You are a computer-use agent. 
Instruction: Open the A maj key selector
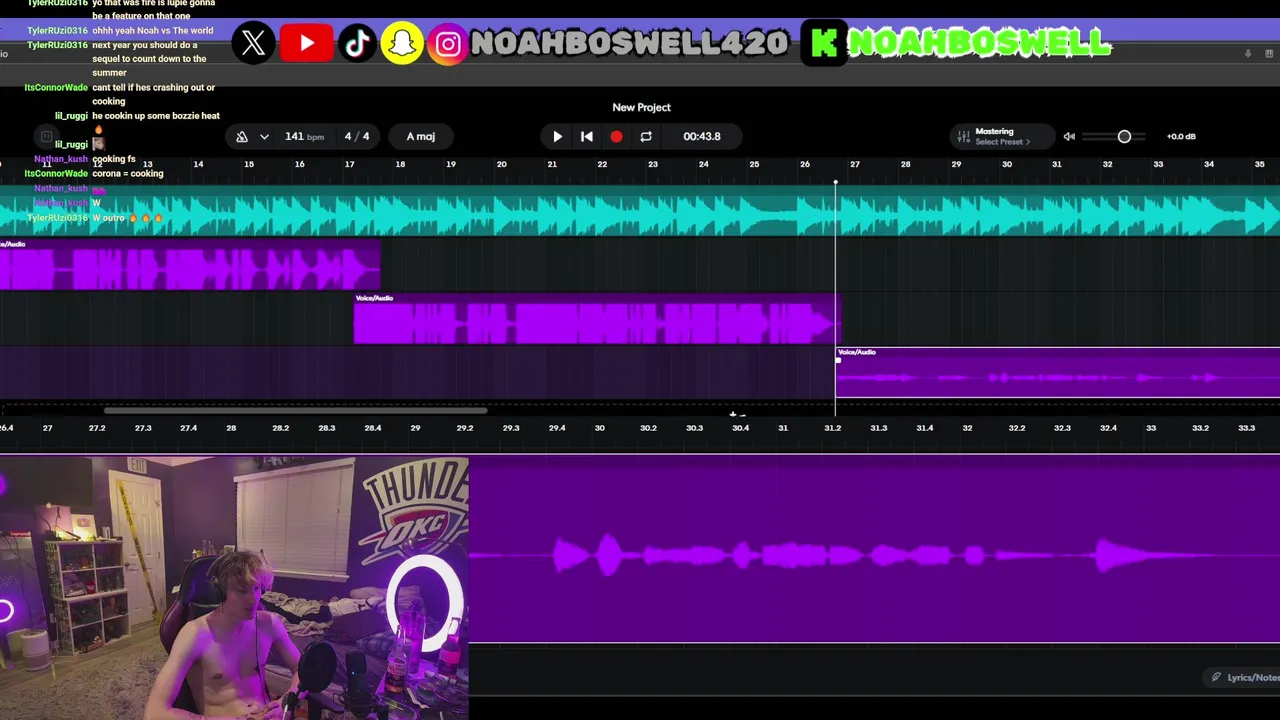click(421, 136)
